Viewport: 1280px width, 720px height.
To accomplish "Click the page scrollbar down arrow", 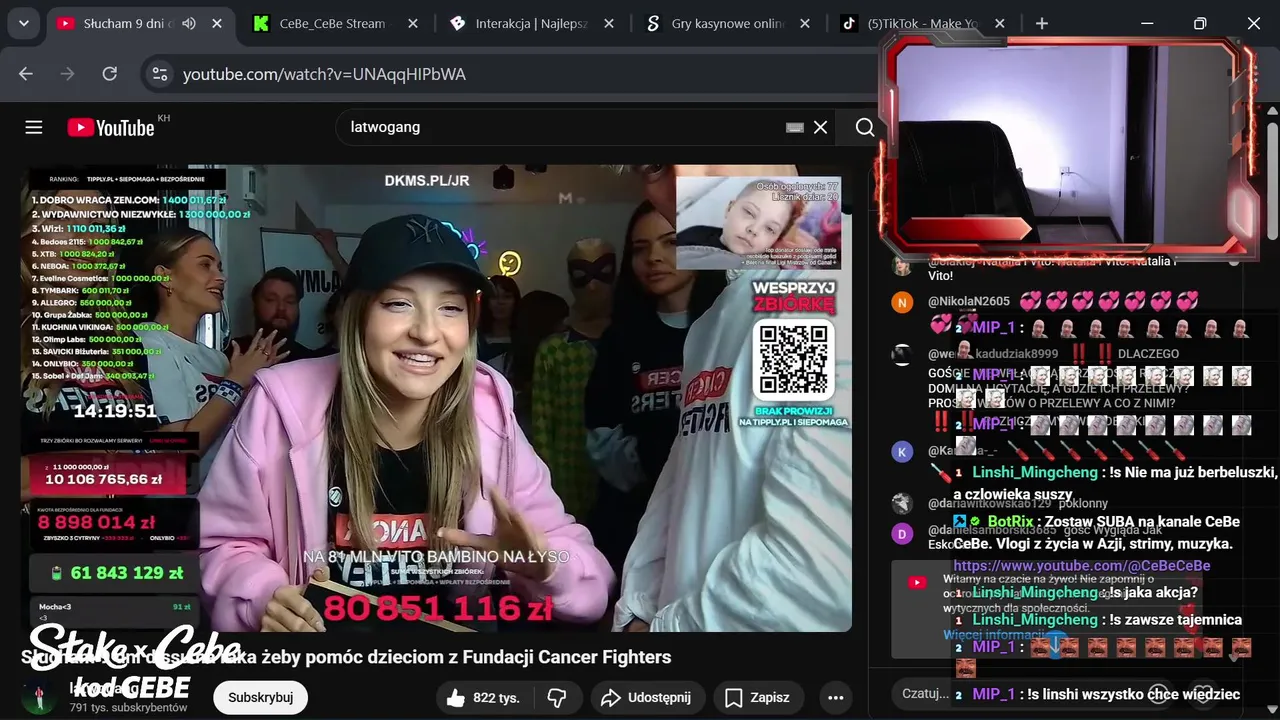I will click(x=1272, y=711).
